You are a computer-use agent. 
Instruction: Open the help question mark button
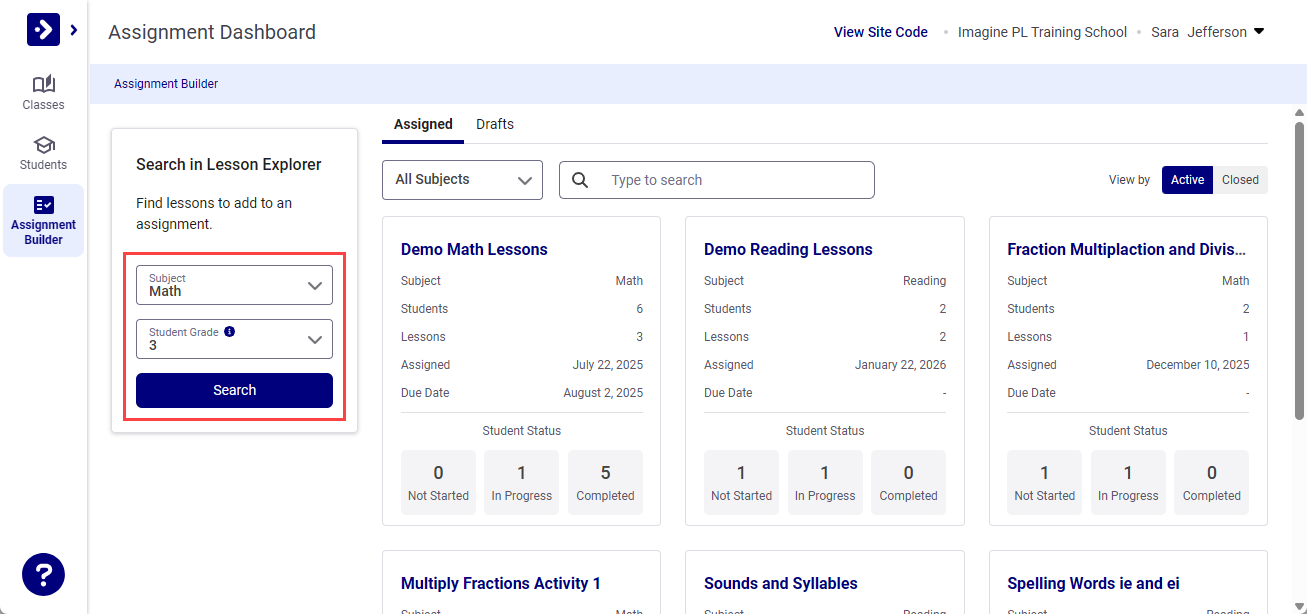[43, 575]
